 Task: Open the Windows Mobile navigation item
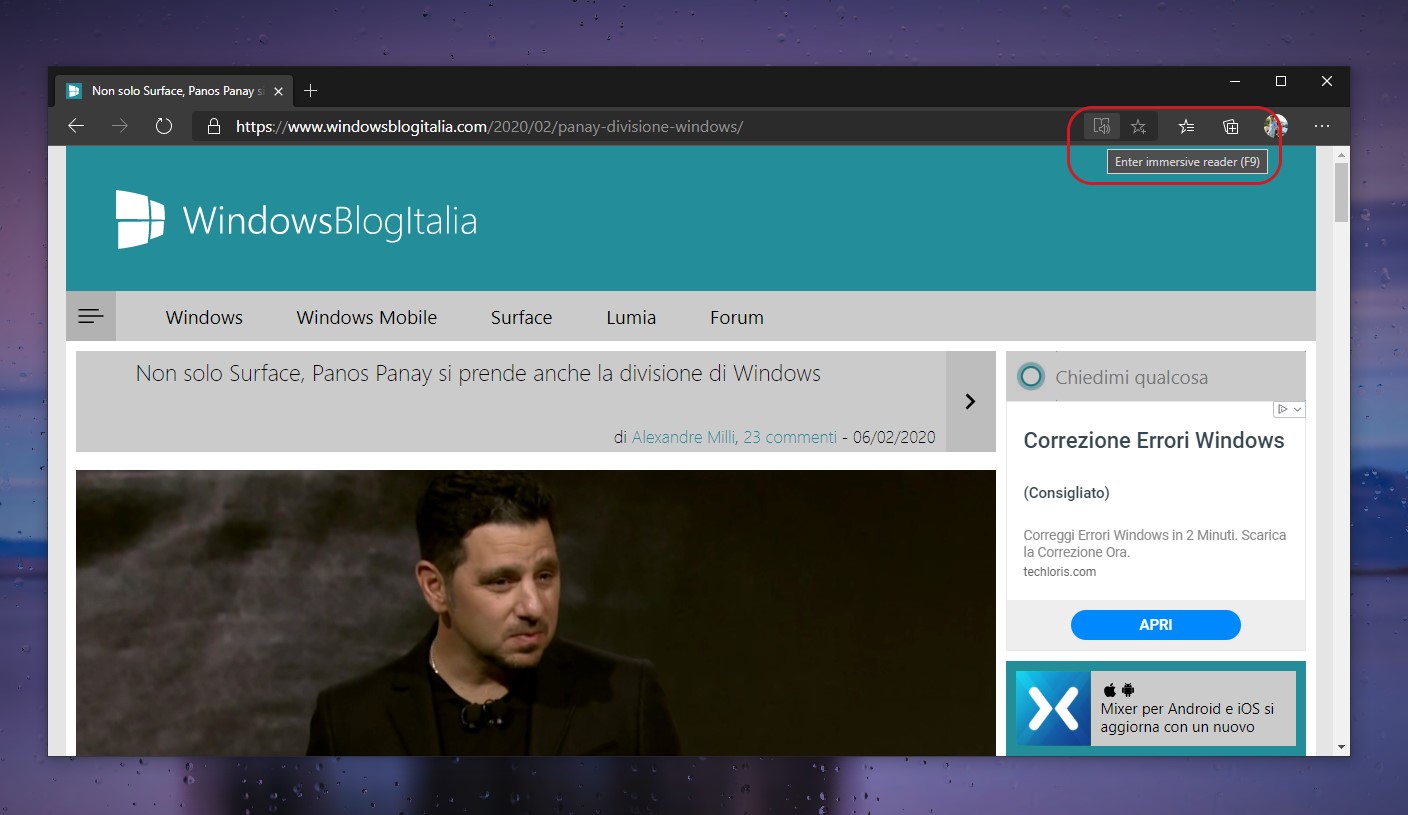(366, 317)
